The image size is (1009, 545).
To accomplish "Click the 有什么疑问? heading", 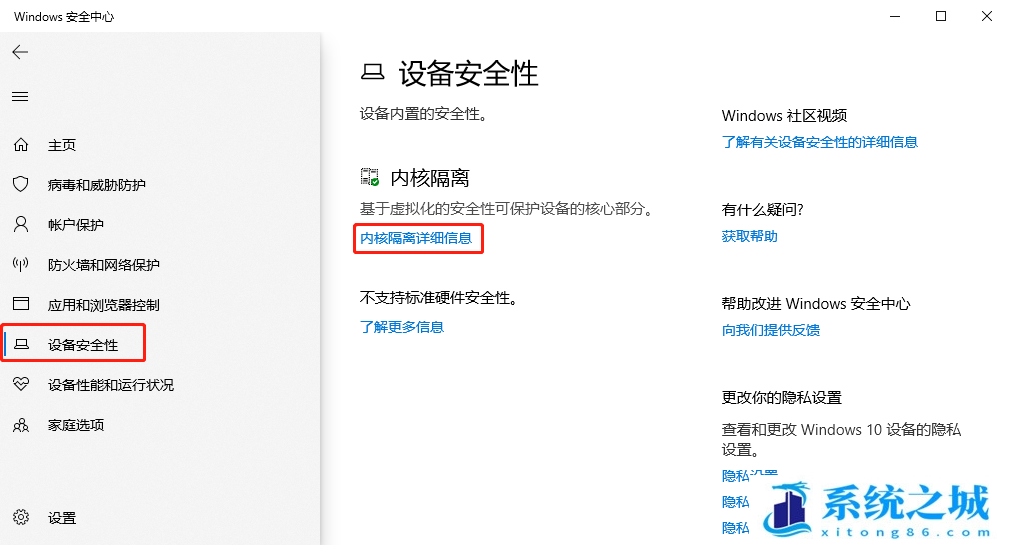I will tap(763, 210).
